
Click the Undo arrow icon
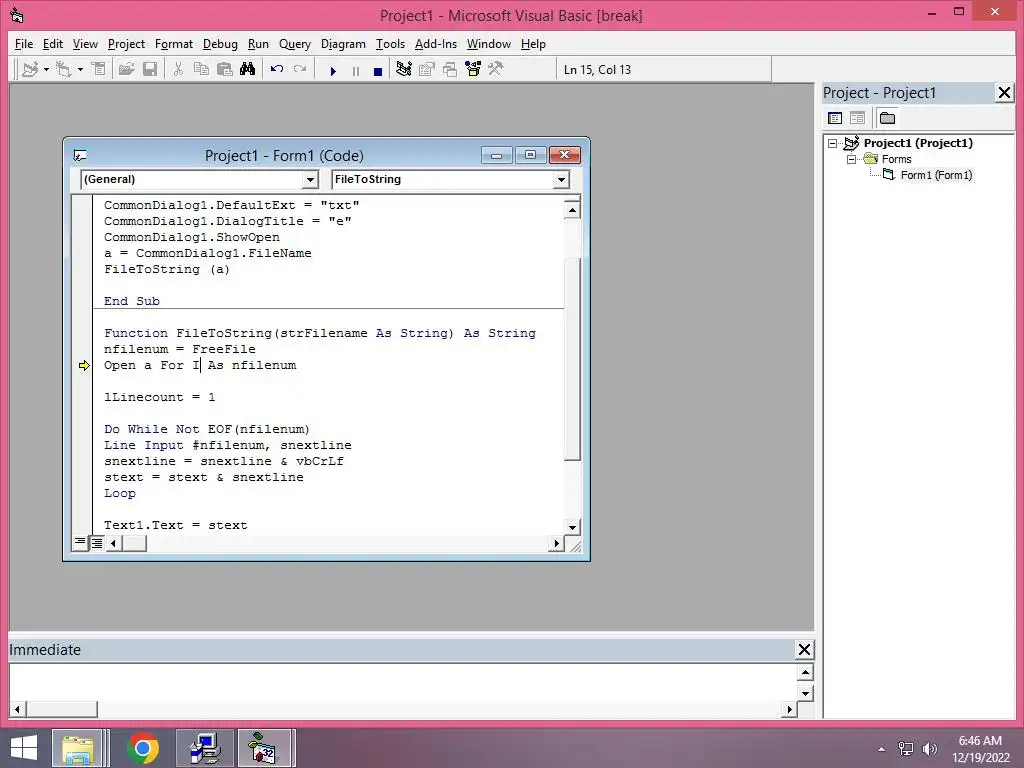tap(277, 69)
